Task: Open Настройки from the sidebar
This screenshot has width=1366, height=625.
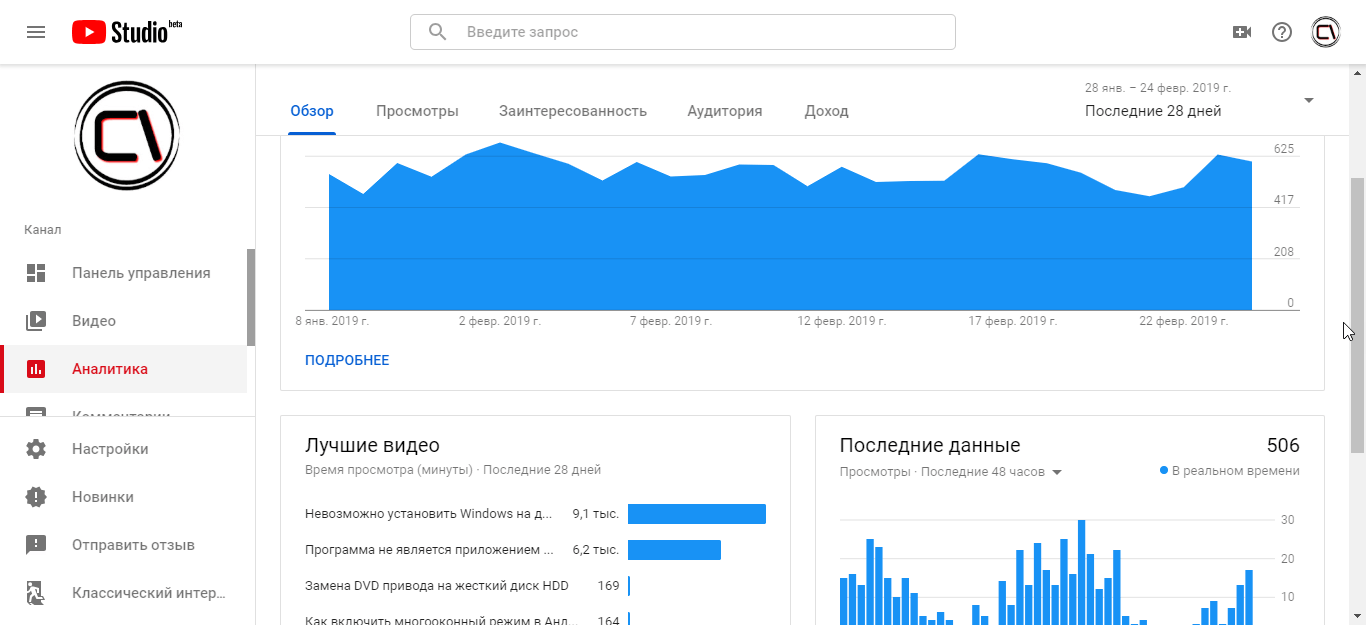Action: [x=127, y=449]
